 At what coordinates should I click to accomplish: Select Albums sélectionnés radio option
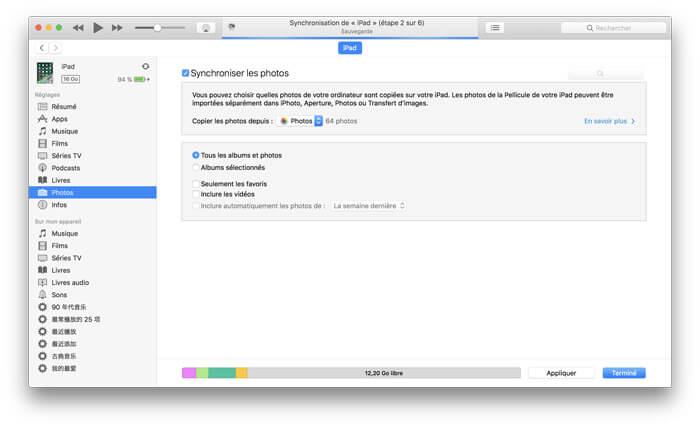(196, 167)
